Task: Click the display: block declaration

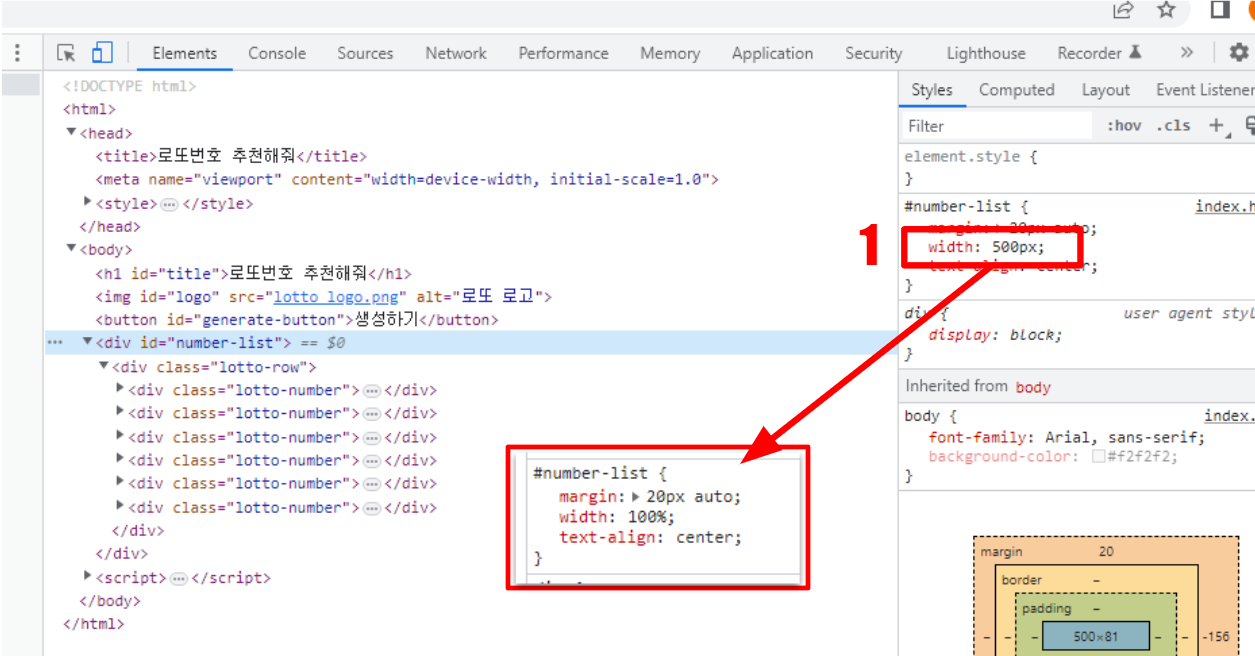Action: click(x=995, y=335)
